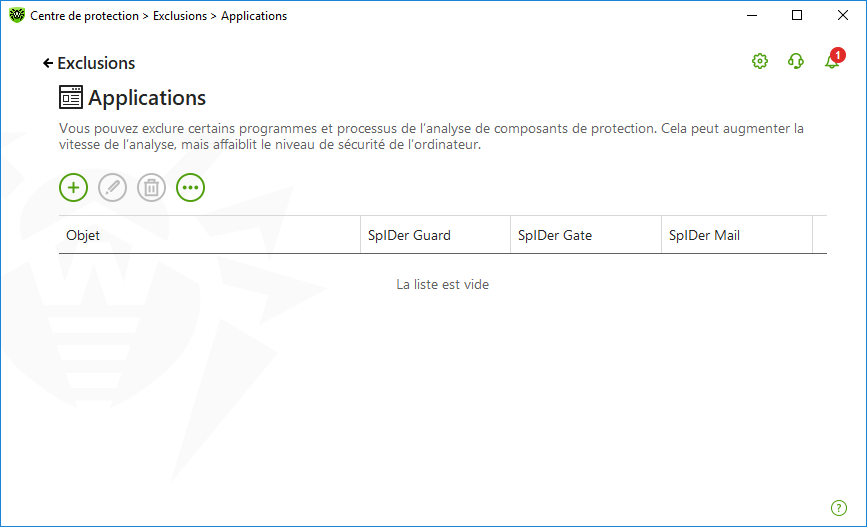Click the title bar breadcrumb 'Centre de protection > Exclusions > Applications'
Screen dimensions: 867x527
tap(159, 16)
